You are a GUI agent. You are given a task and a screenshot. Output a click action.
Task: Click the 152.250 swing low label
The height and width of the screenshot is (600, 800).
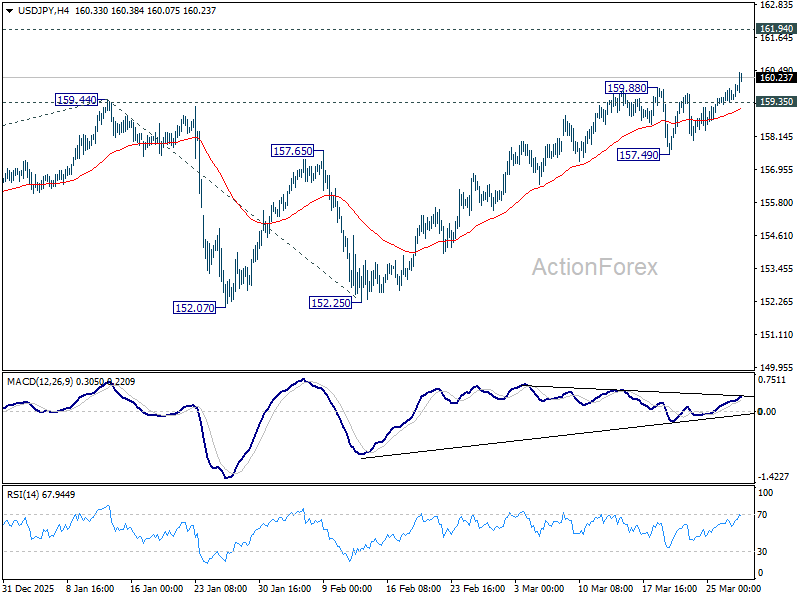pos(329,300)
